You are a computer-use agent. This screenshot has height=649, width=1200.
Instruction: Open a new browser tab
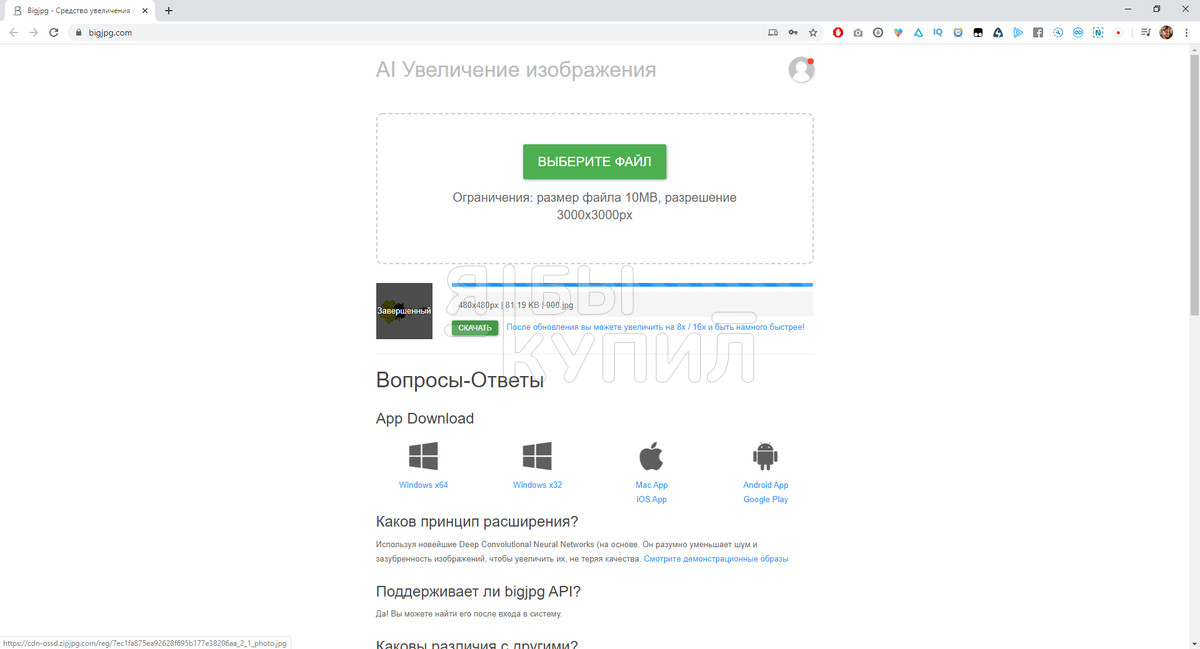click(168, 10)
